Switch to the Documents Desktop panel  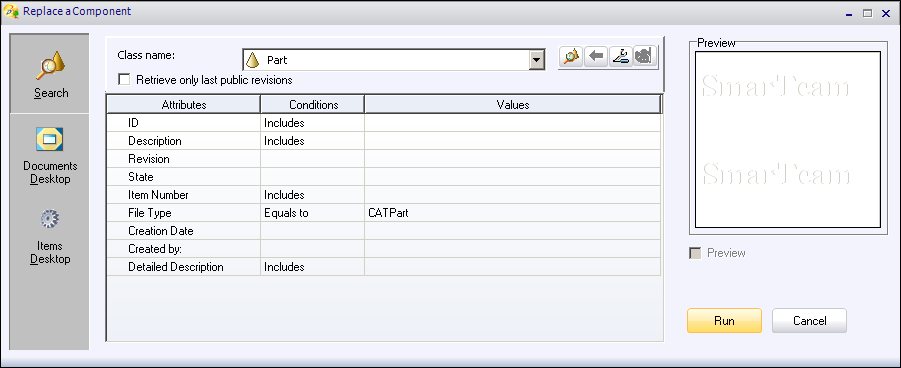pos(50,156)
